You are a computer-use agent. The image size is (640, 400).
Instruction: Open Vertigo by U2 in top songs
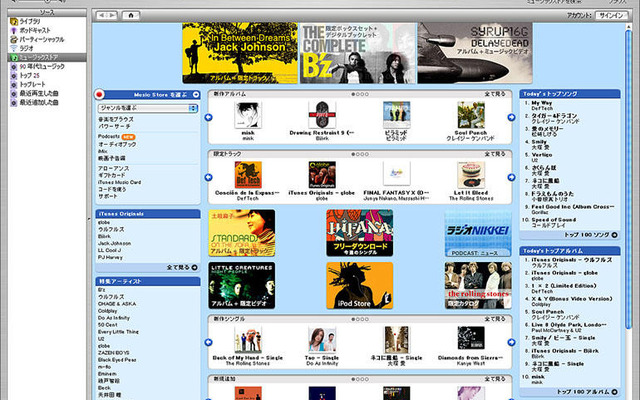(542, 155)
